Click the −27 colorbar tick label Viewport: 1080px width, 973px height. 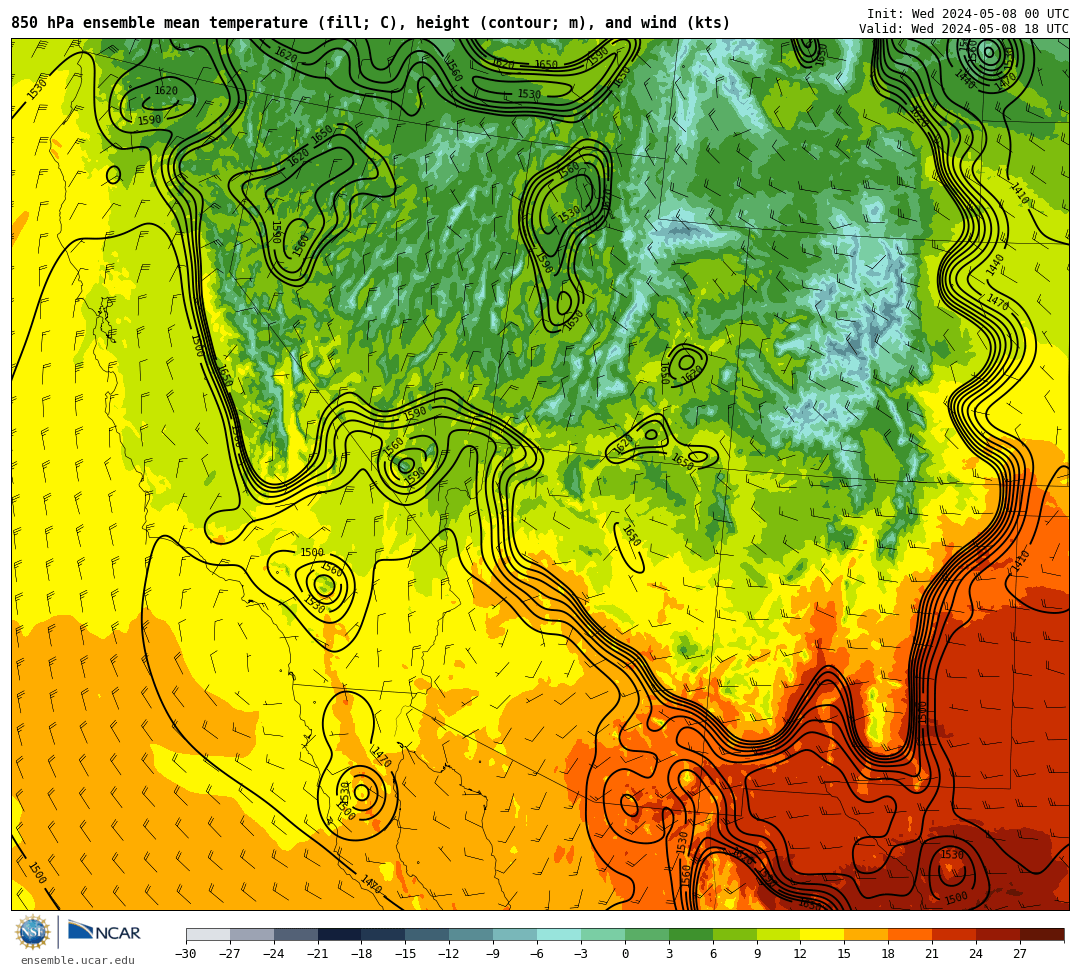click(230, 954)
